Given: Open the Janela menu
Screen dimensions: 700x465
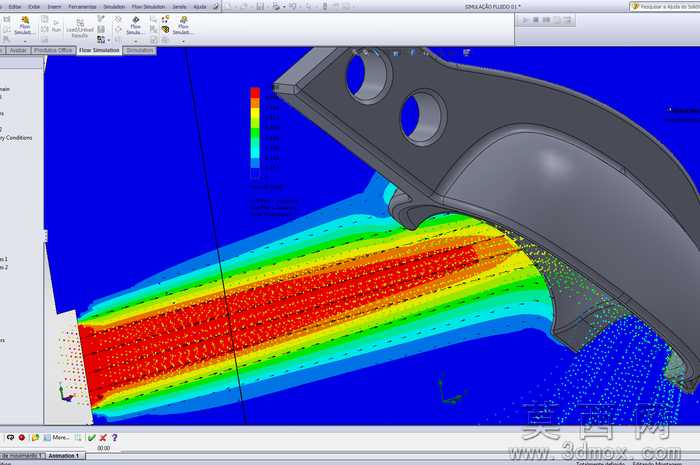Looking at the screenshot, I should pos(179,7).
